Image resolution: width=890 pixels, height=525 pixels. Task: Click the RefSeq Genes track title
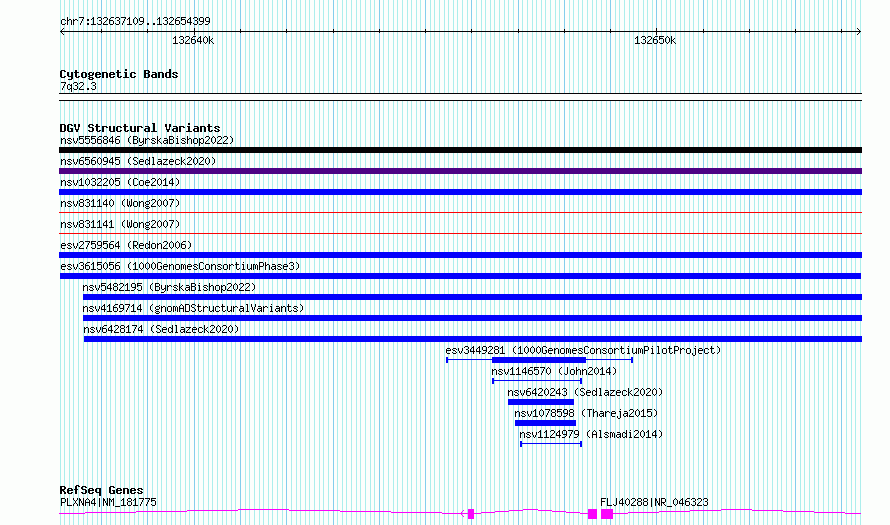click(102, 490)
